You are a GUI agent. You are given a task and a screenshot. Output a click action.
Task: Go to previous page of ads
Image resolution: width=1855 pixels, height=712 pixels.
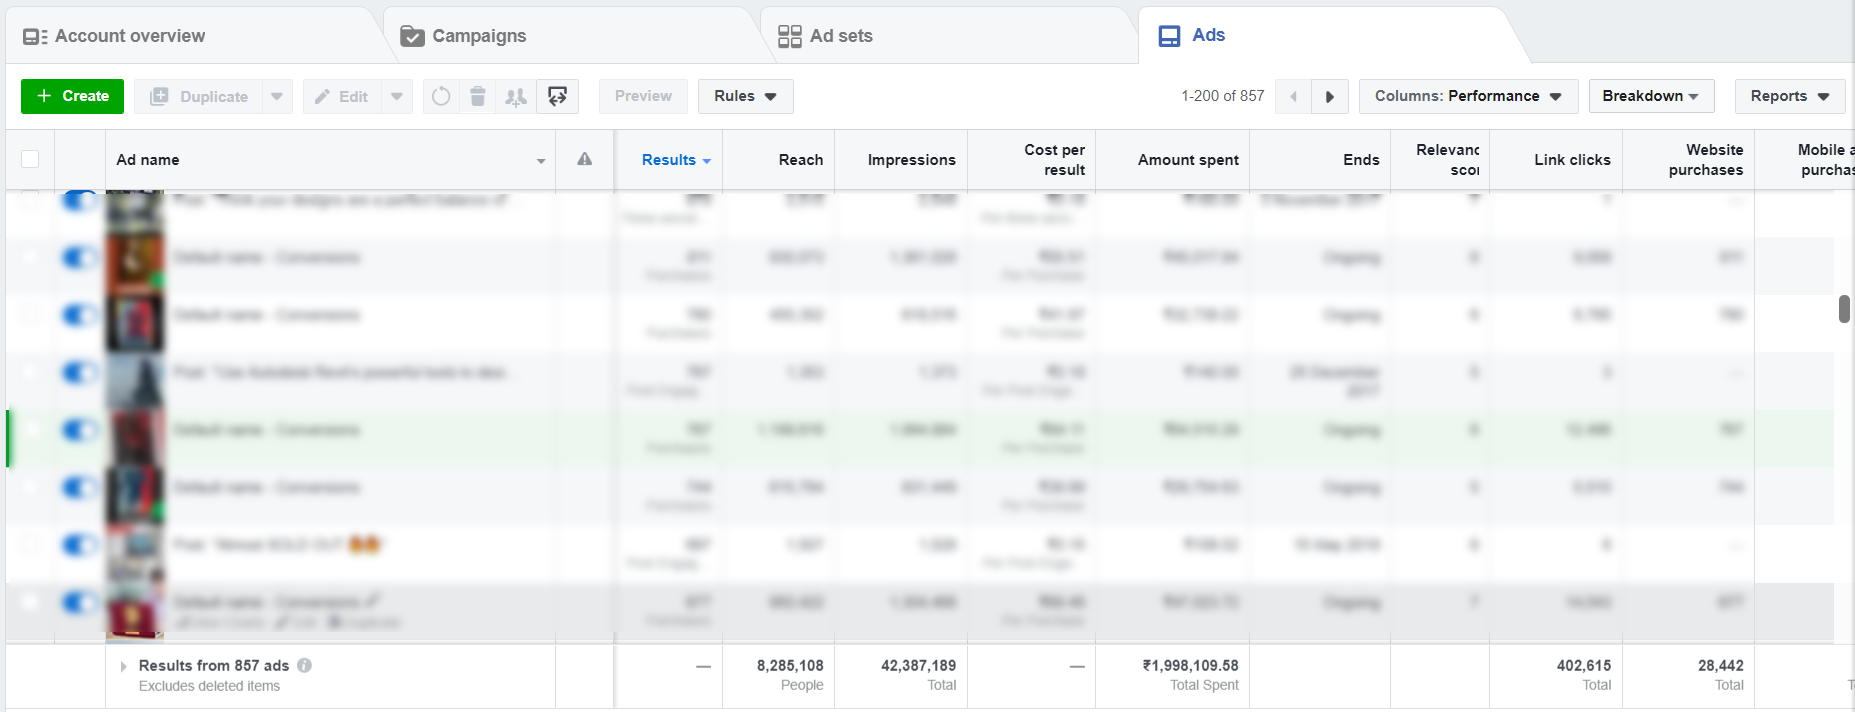(1294, 96)
